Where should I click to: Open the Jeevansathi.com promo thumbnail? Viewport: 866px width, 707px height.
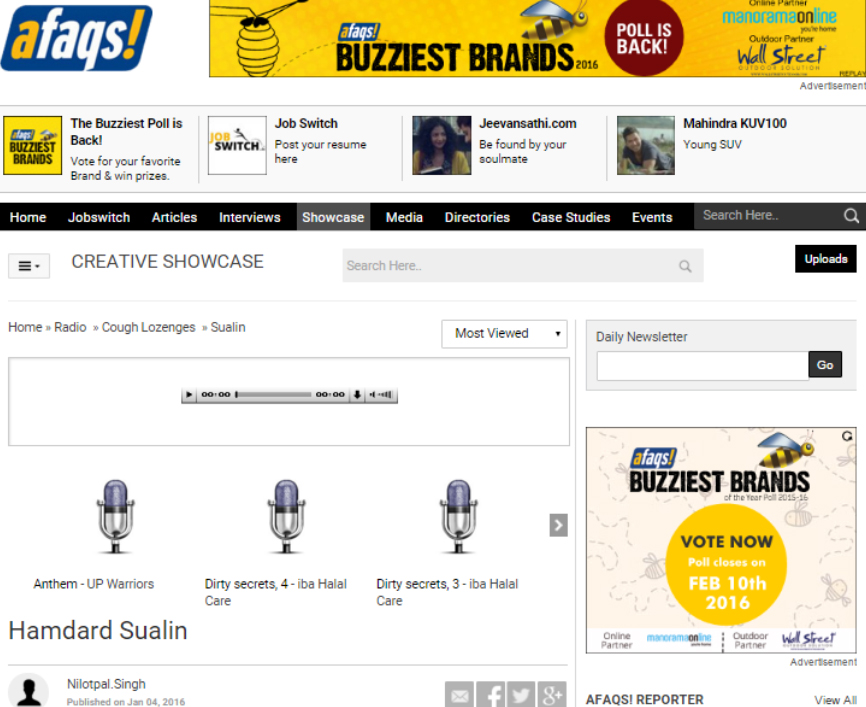442,145
